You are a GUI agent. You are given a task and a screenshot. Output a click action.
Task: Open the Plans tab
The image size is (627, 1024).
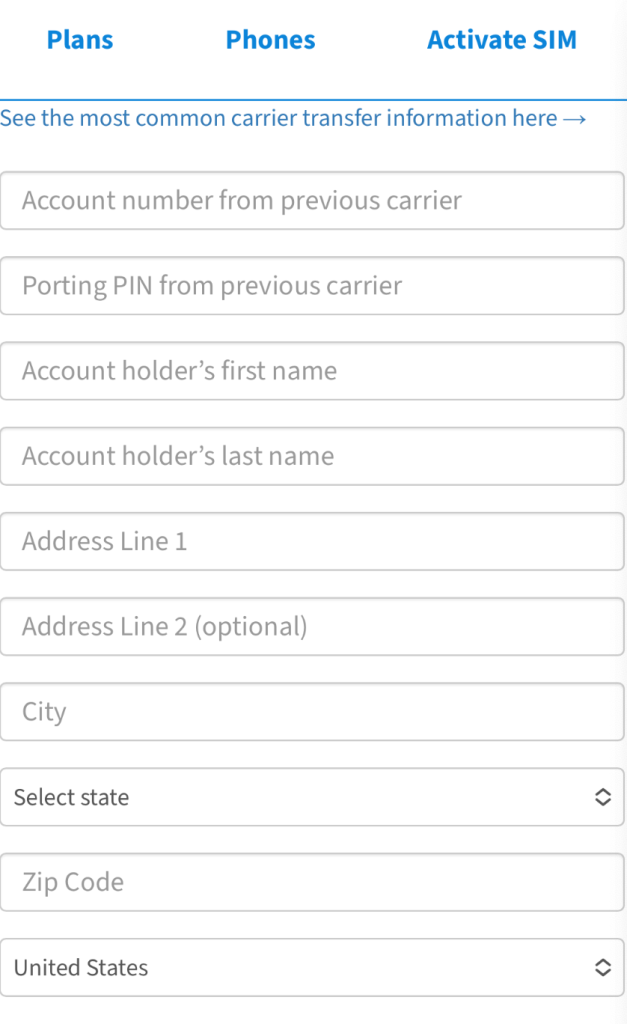coord(80,40)
